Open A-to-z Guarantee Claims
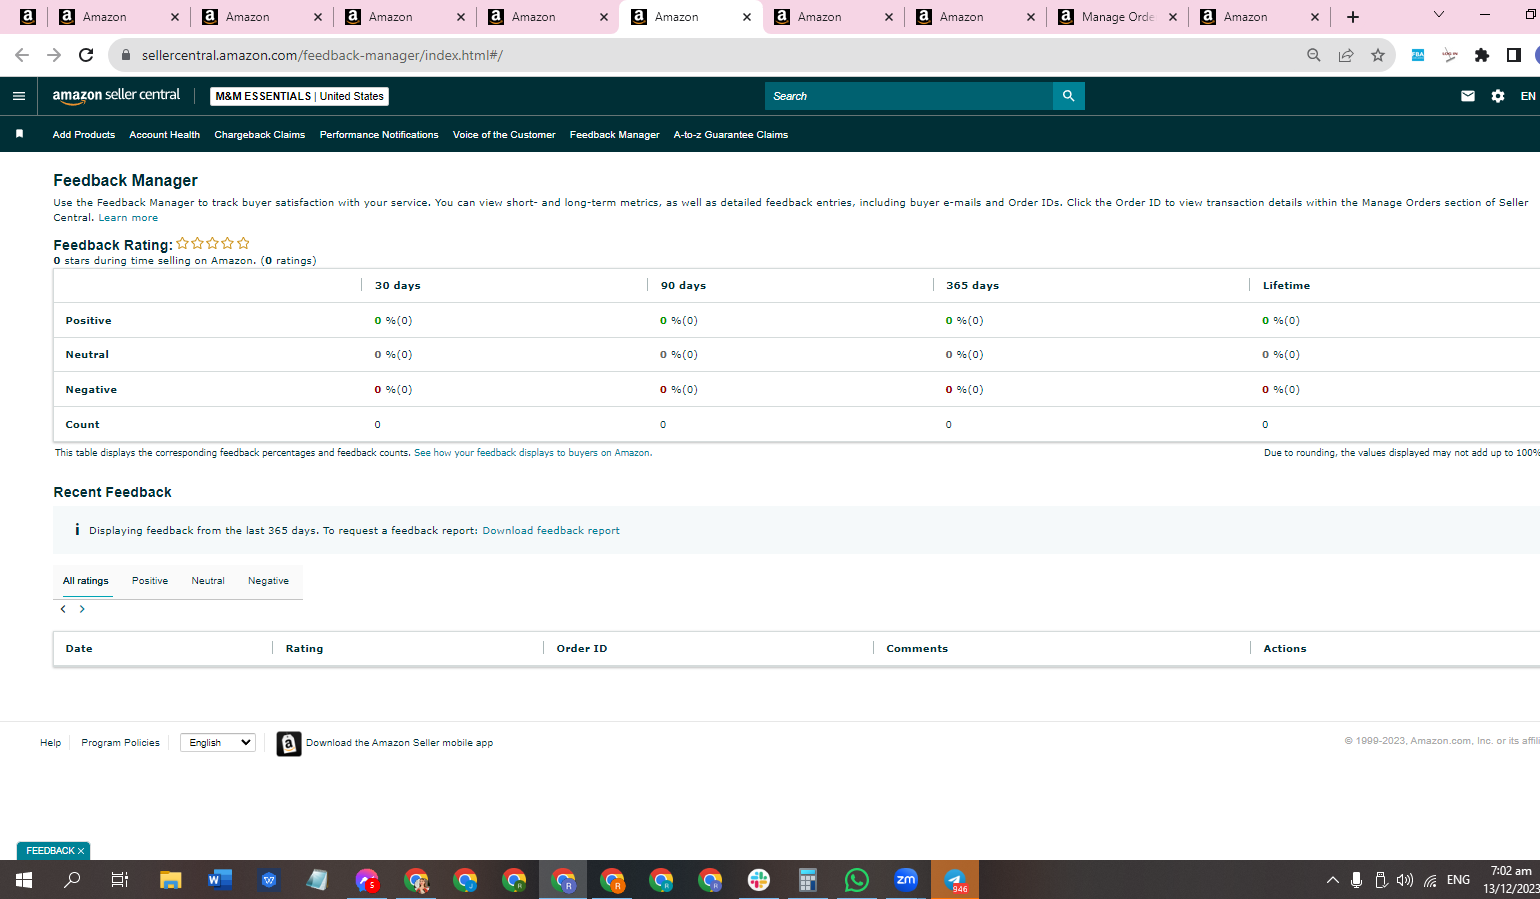1540x899 pixels. 731,135
